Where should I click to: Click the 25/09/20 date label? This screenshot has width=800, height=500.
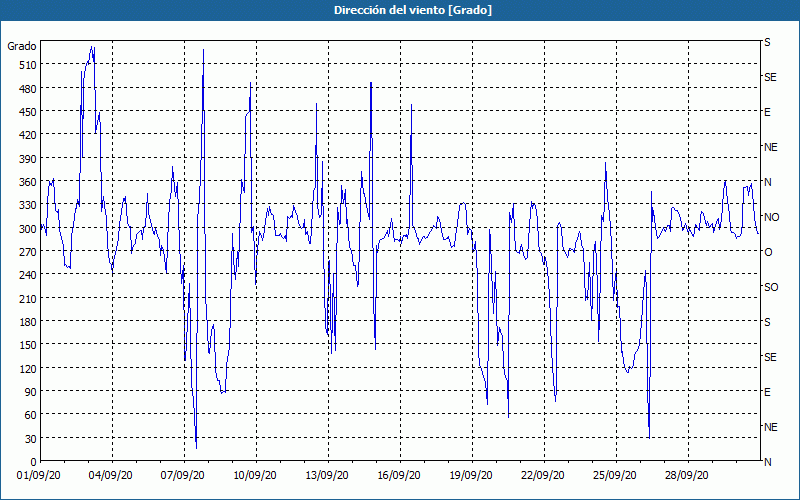click(x=614, y=476)
